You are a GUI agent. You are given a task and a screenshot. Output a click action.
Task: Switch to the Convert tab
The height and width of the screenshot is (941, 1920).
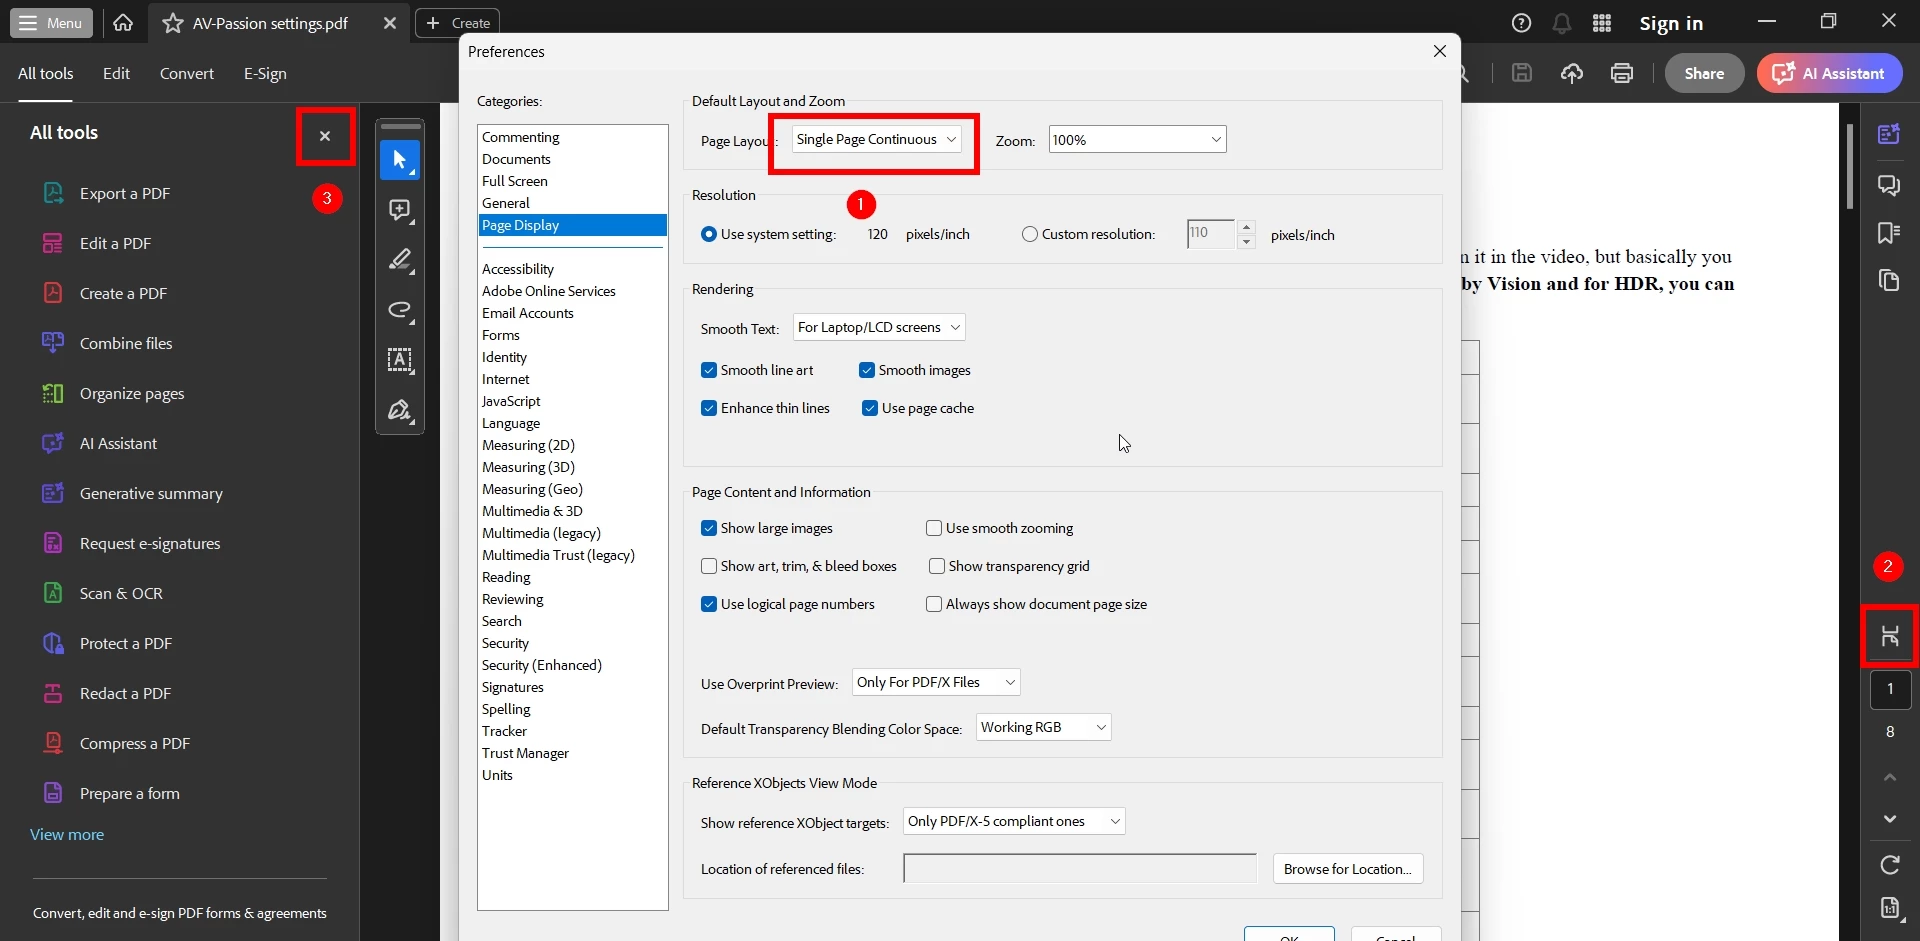click(x=187, y=73)
